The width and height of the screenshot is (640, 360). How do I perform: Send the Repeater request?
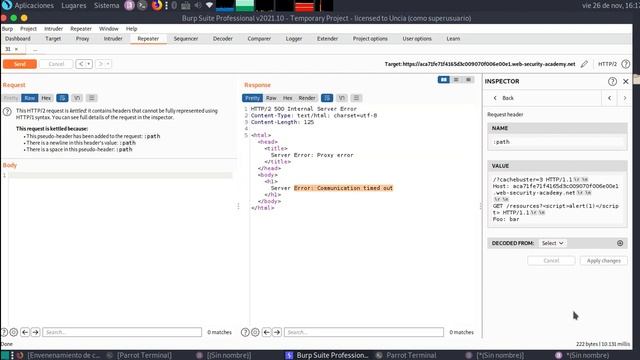tap(20, 64)
